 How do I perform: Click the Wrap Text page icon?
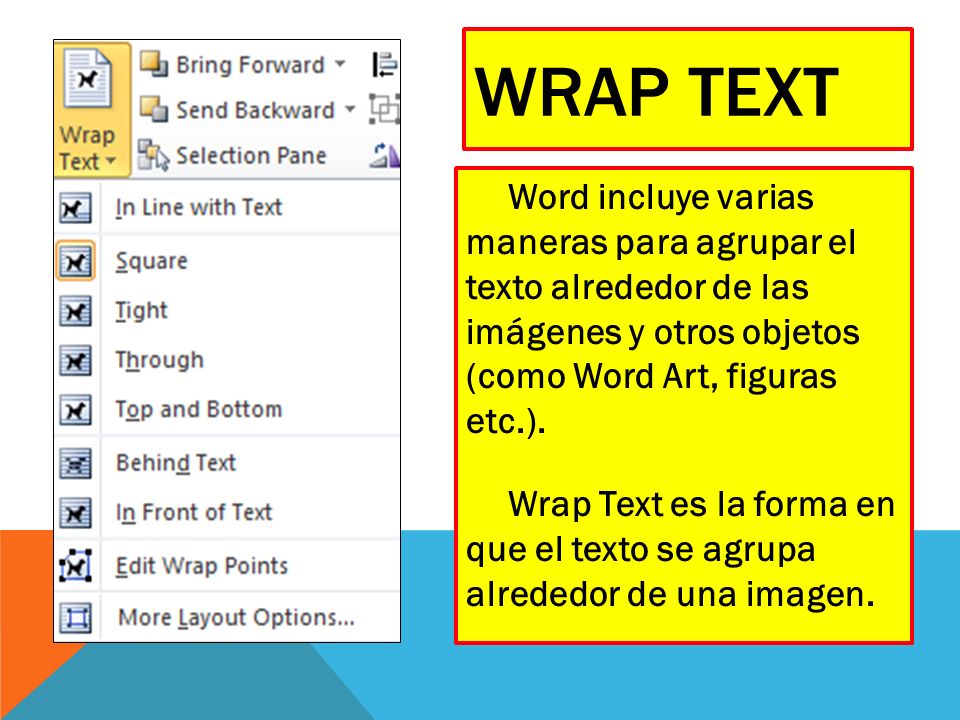coord(88,80)
